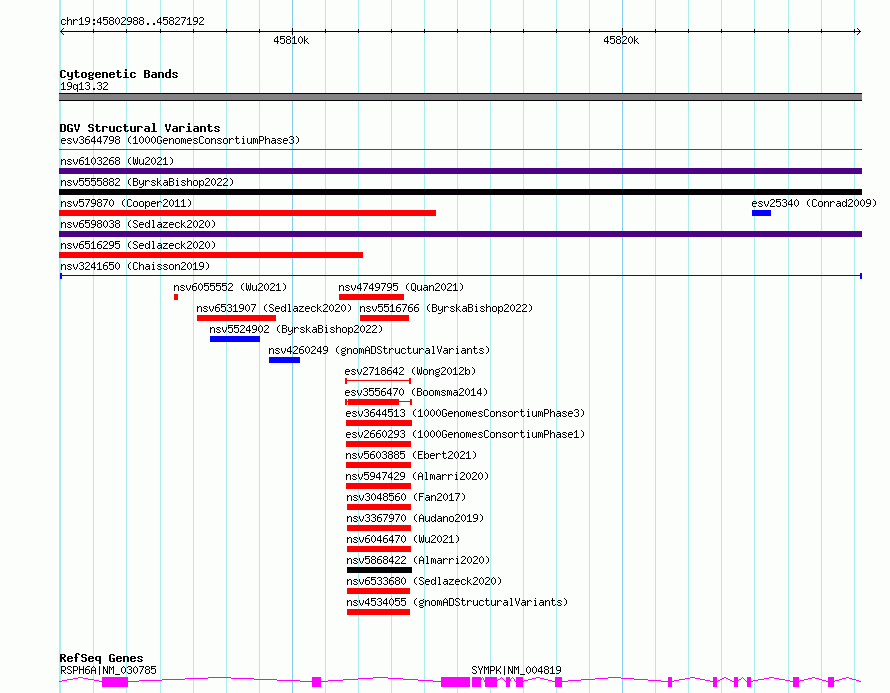Select the esv25340 small blue bar
The width and height of the screenshot is (890, 693).
tap(761, 213)
